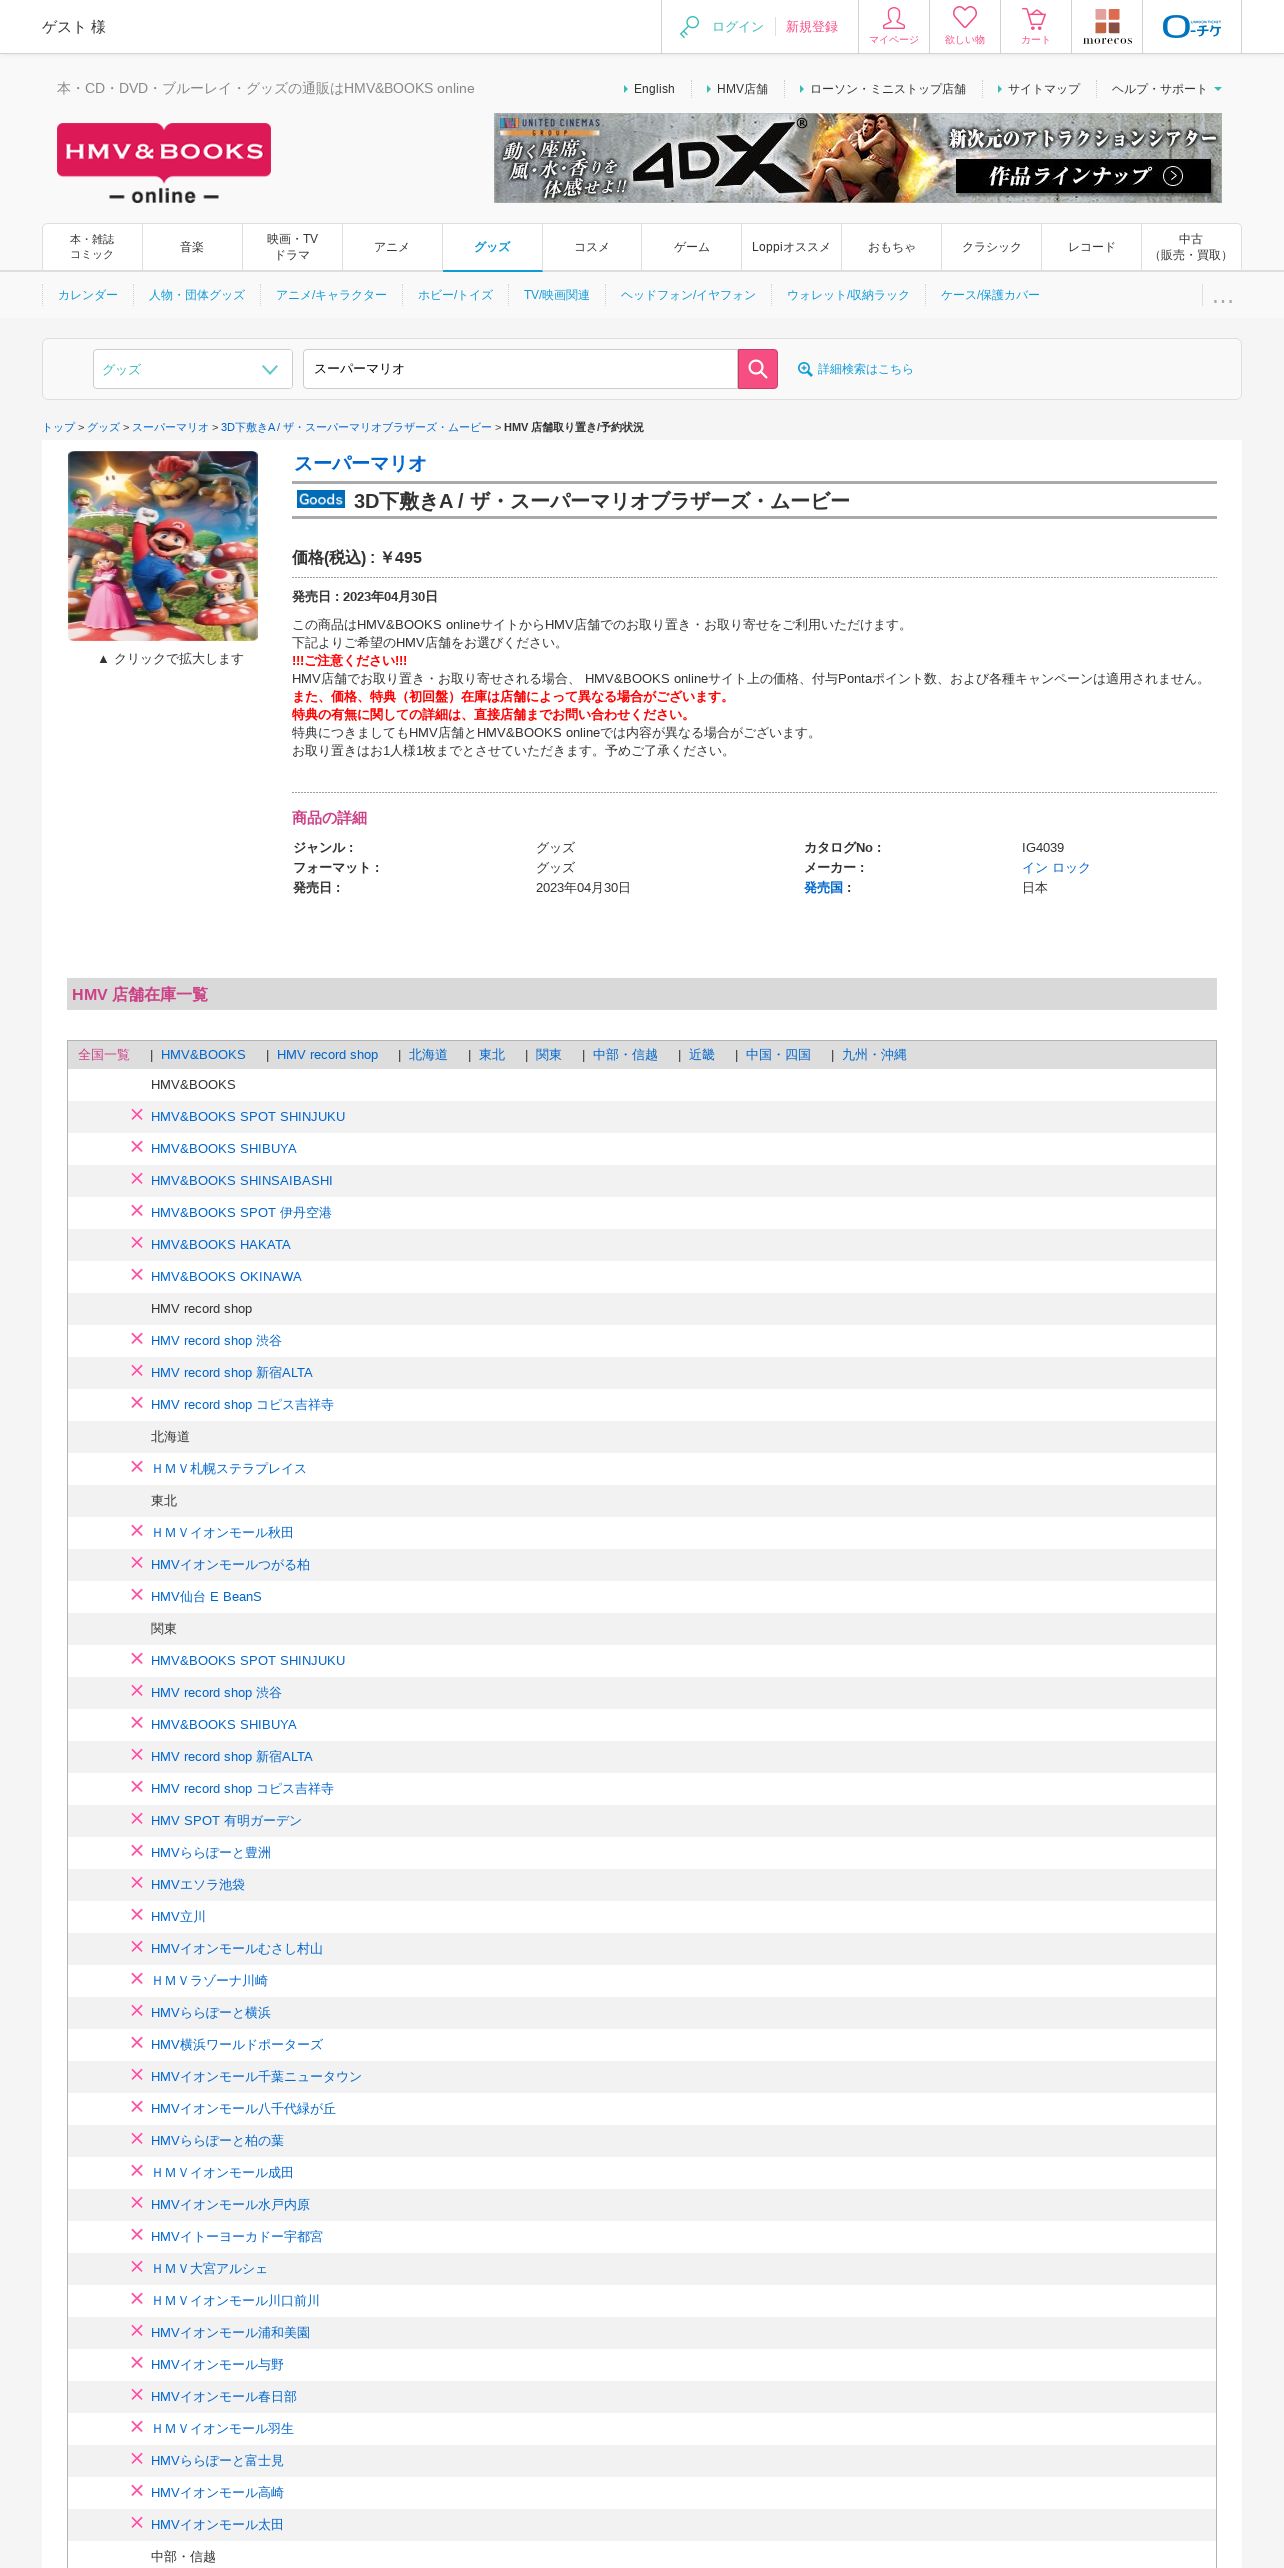Open HMVイオンモール太田 store link
The width and height of the screenshot is (1284, 2568).
pos(217,2525)
